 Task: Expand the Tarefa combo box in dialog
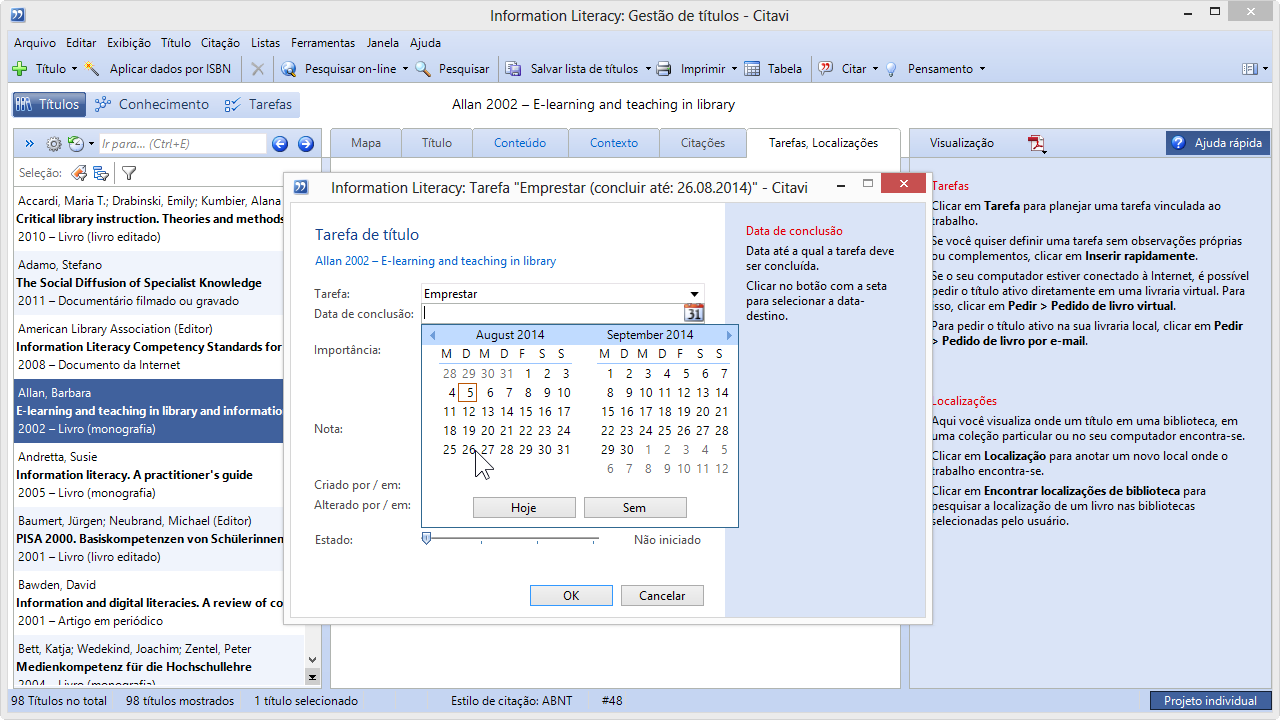pos(694,294)
